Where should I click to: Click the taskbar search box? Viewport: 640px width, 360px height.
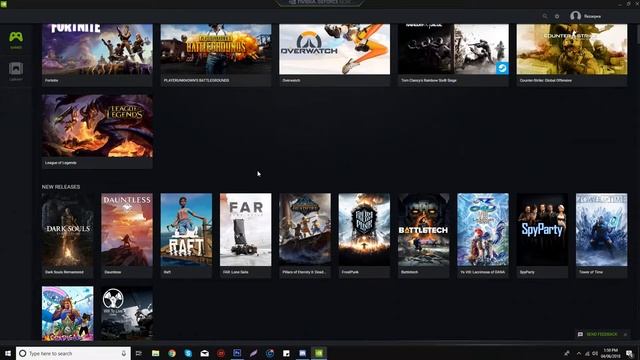coord(73,353)
